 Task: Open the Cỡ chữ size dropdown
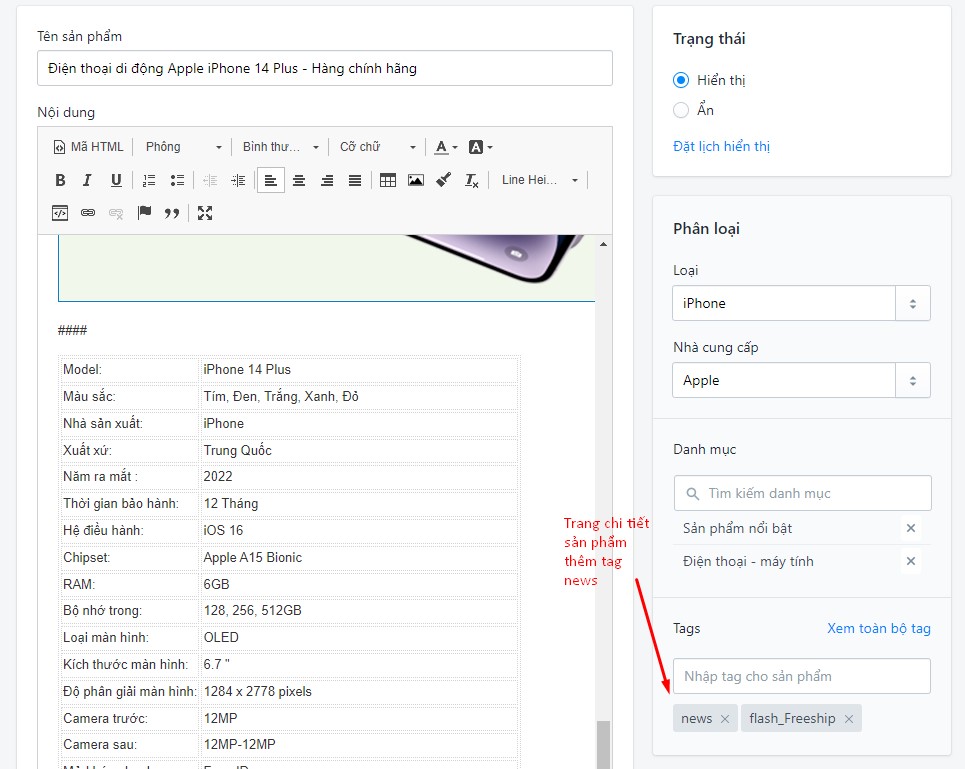point(378,147)
